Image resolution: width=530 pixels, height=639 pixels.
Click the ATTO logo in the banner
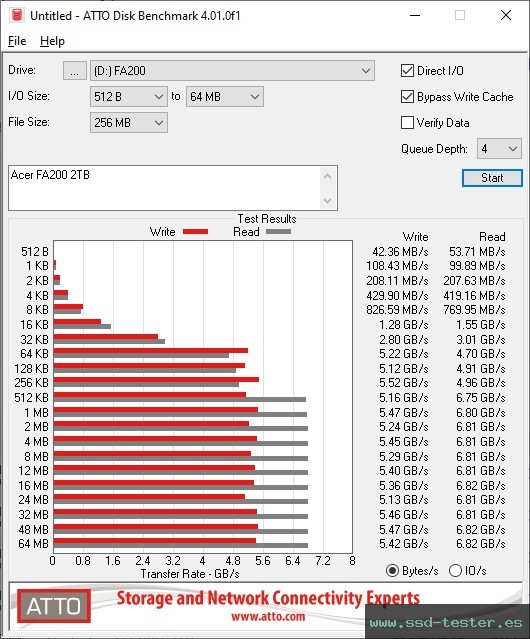point(54,606)
